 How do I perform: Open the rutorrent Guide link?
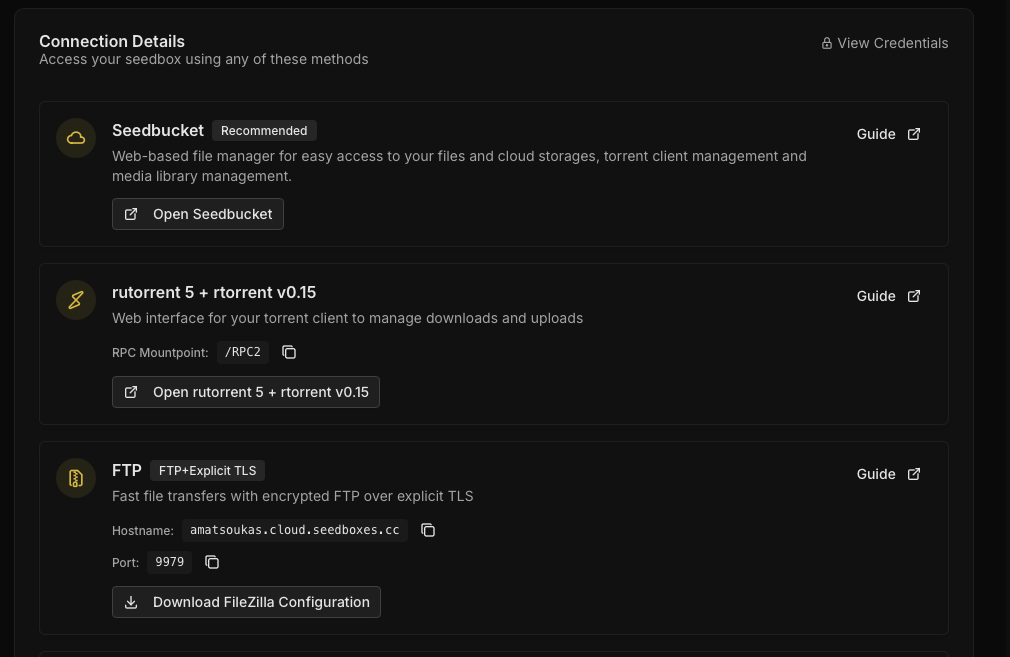tap(876, 296)
